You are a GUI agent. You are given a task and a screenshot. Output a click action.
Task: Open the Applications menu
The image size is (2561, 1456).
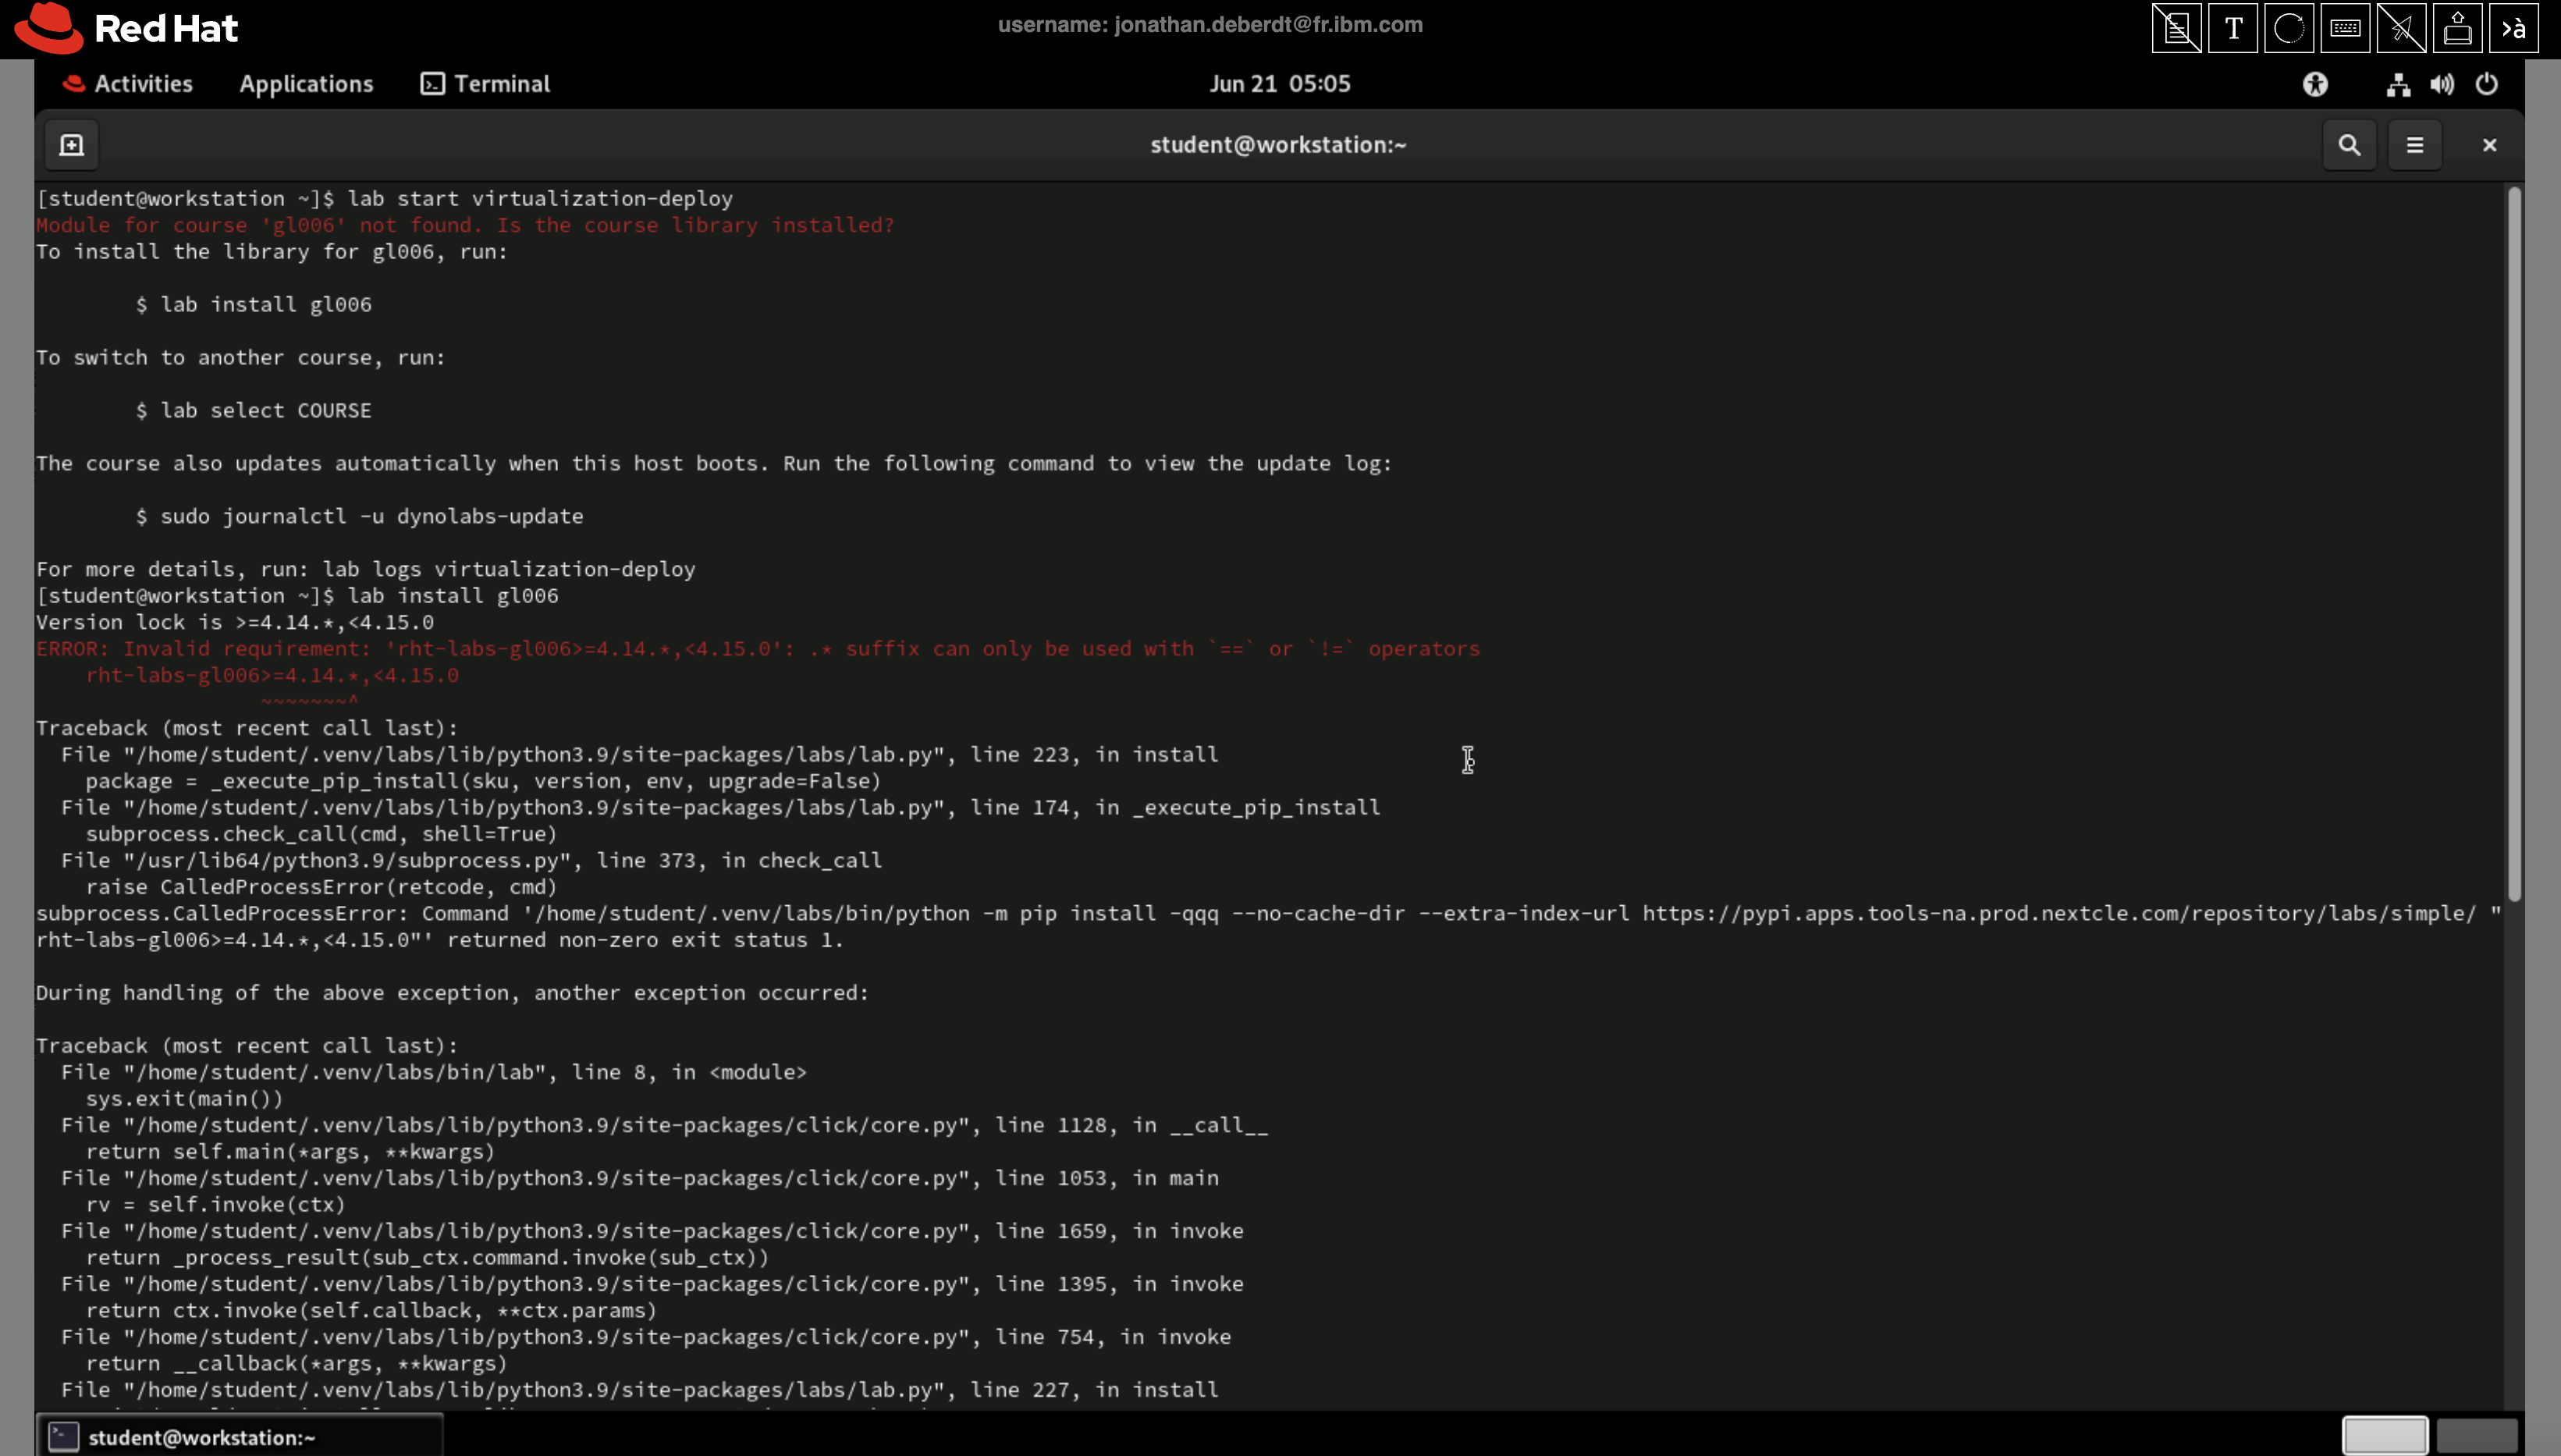click(x=306, y=84)
